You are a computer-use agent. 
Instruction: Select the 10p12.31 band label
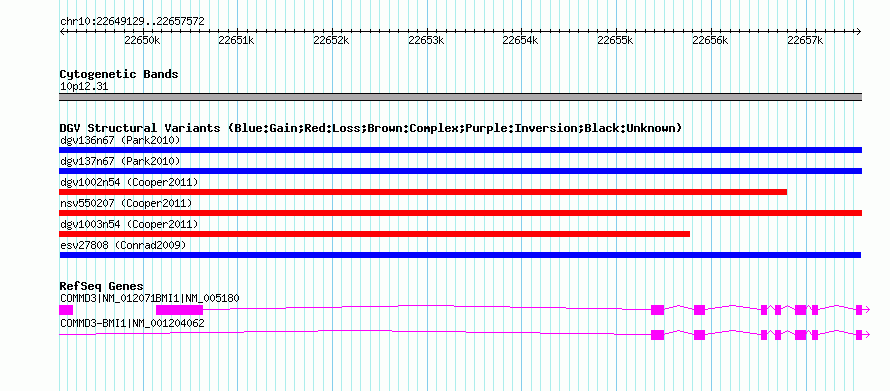click(84, 87)
